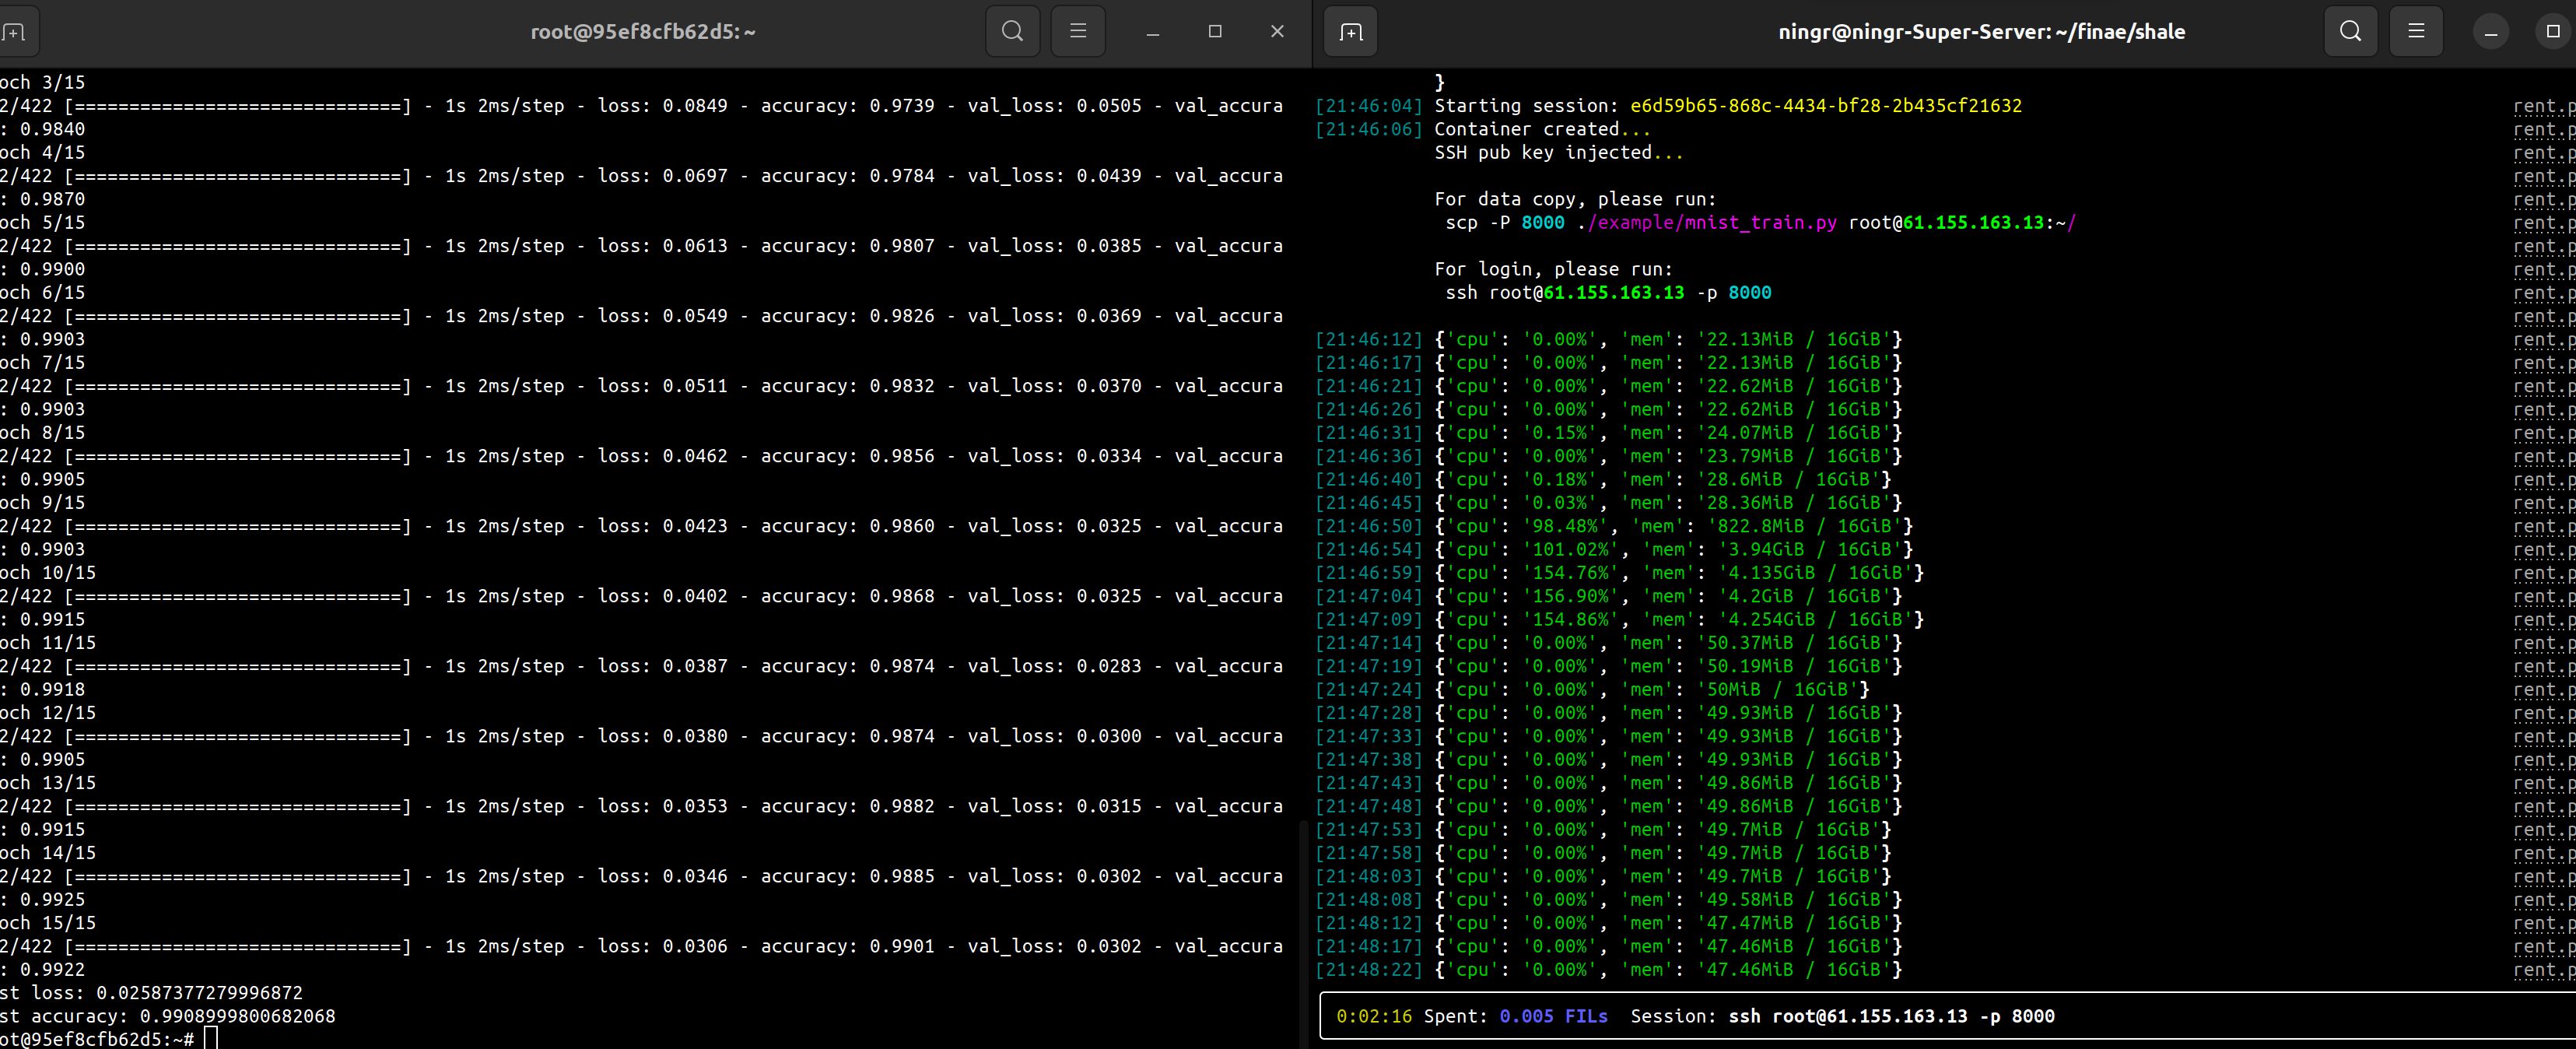2576x1049 pixels.
Task: Click 'For login, please run:' text
Action: 1553,269
